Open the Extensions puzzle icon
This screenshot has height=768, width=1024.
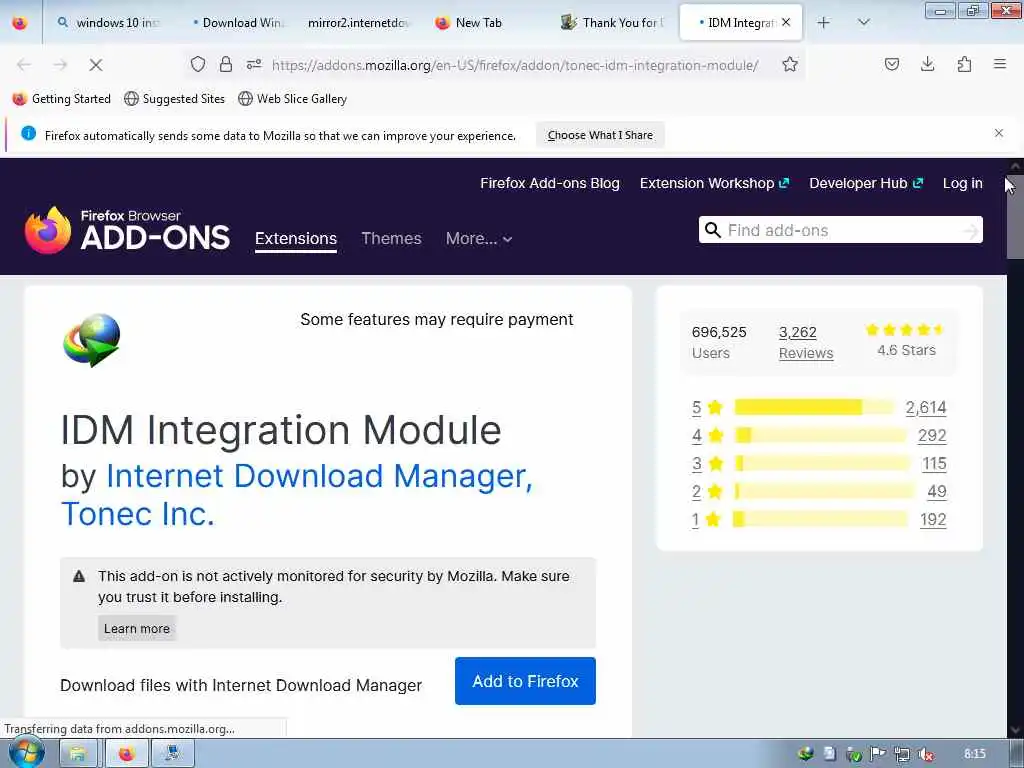(x=964, y=64)
